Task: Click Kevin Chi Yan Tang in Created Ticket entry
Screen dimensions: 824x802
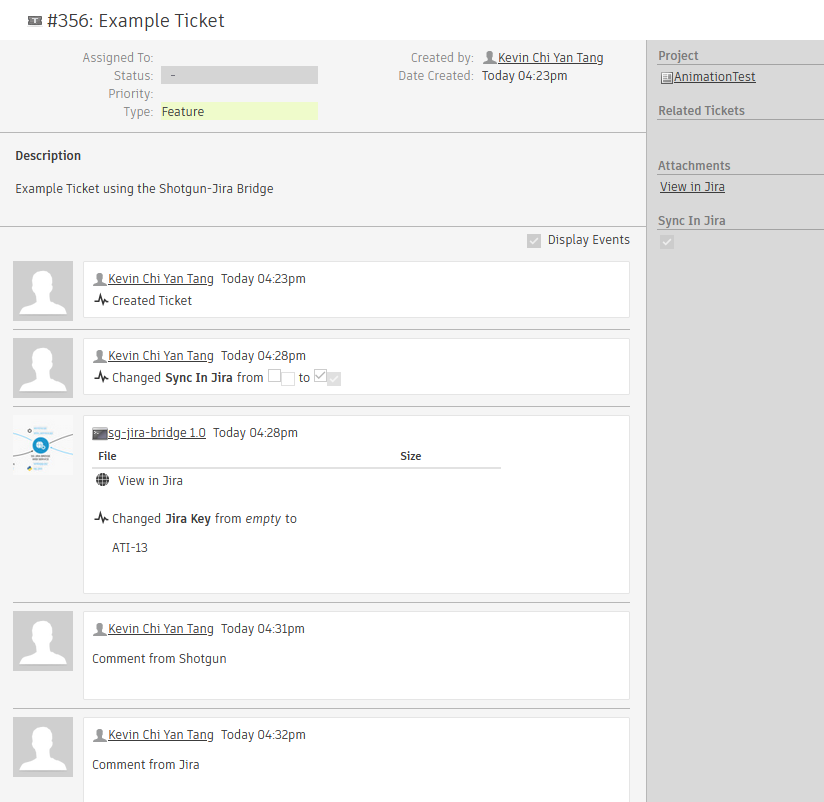Action: coord(161,279)
